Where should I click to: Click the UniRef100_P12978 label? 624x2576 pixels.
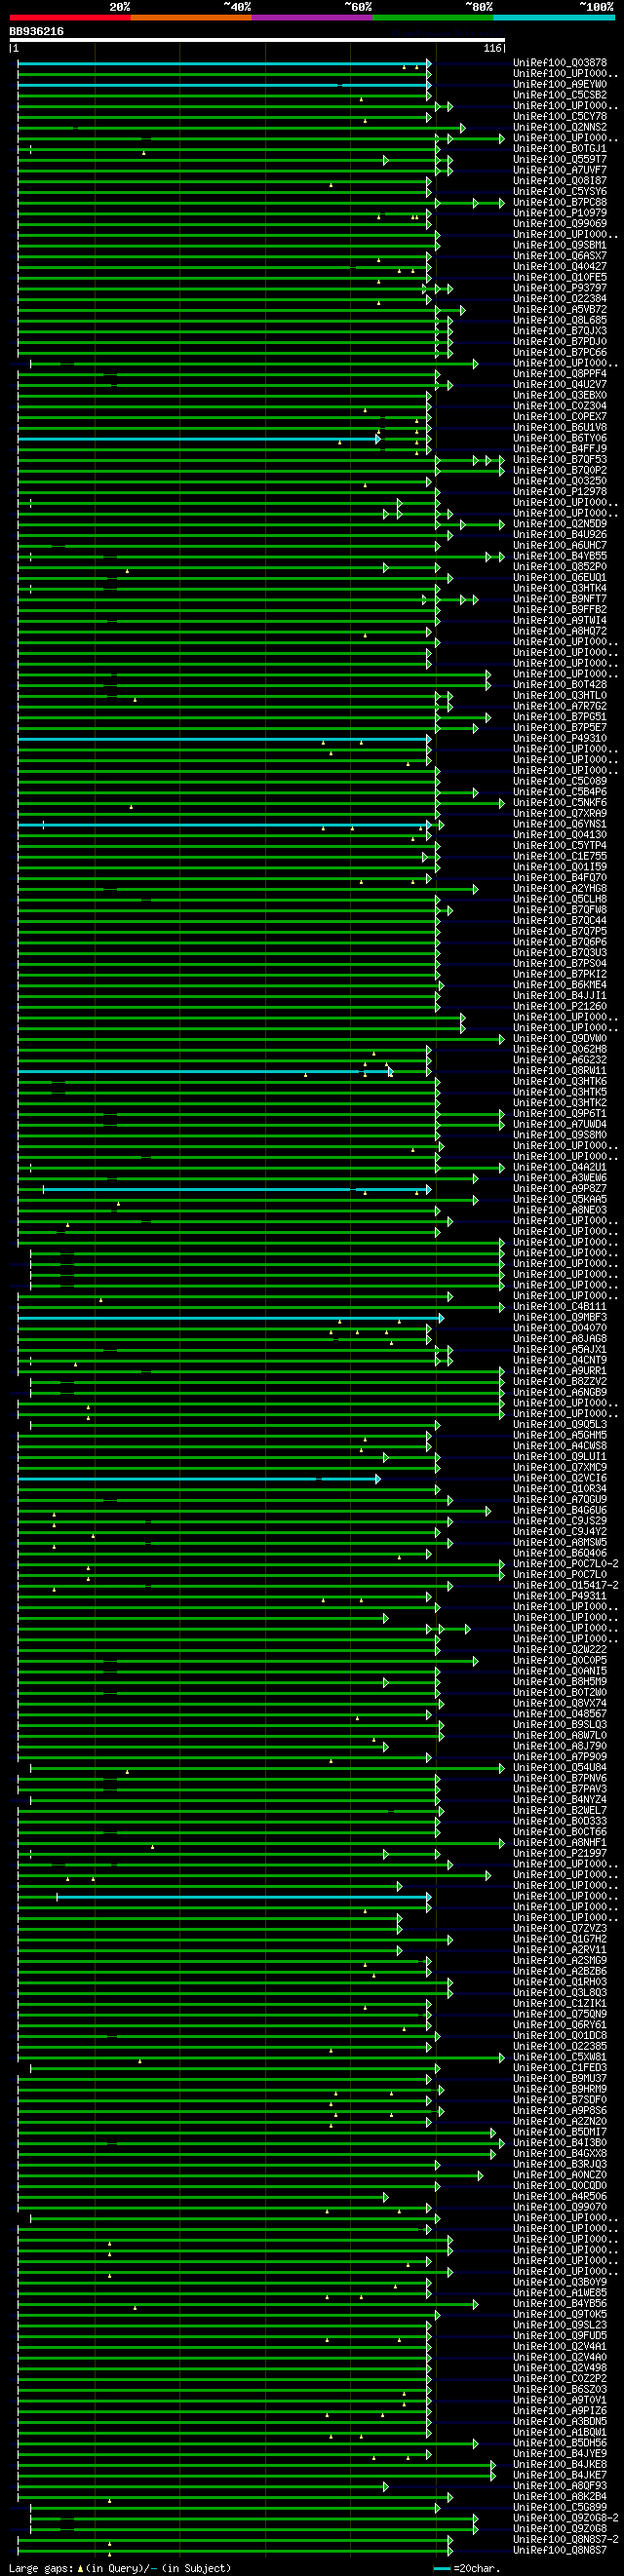560,492
